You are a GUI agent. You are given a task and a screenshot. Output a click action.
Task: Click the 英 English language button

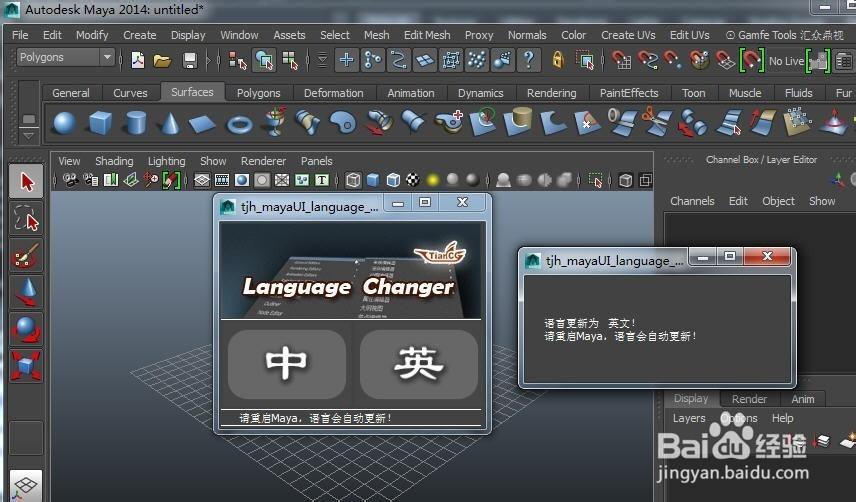(419, 363)
